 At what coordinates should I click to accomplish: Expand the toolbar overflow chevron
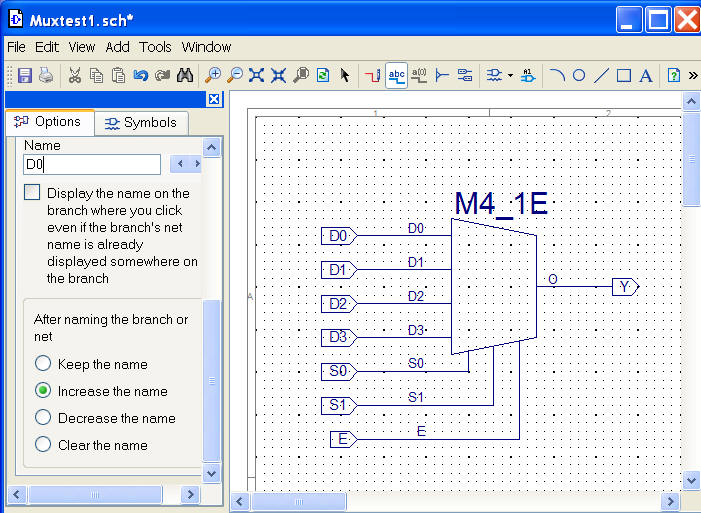coord(693,75)
